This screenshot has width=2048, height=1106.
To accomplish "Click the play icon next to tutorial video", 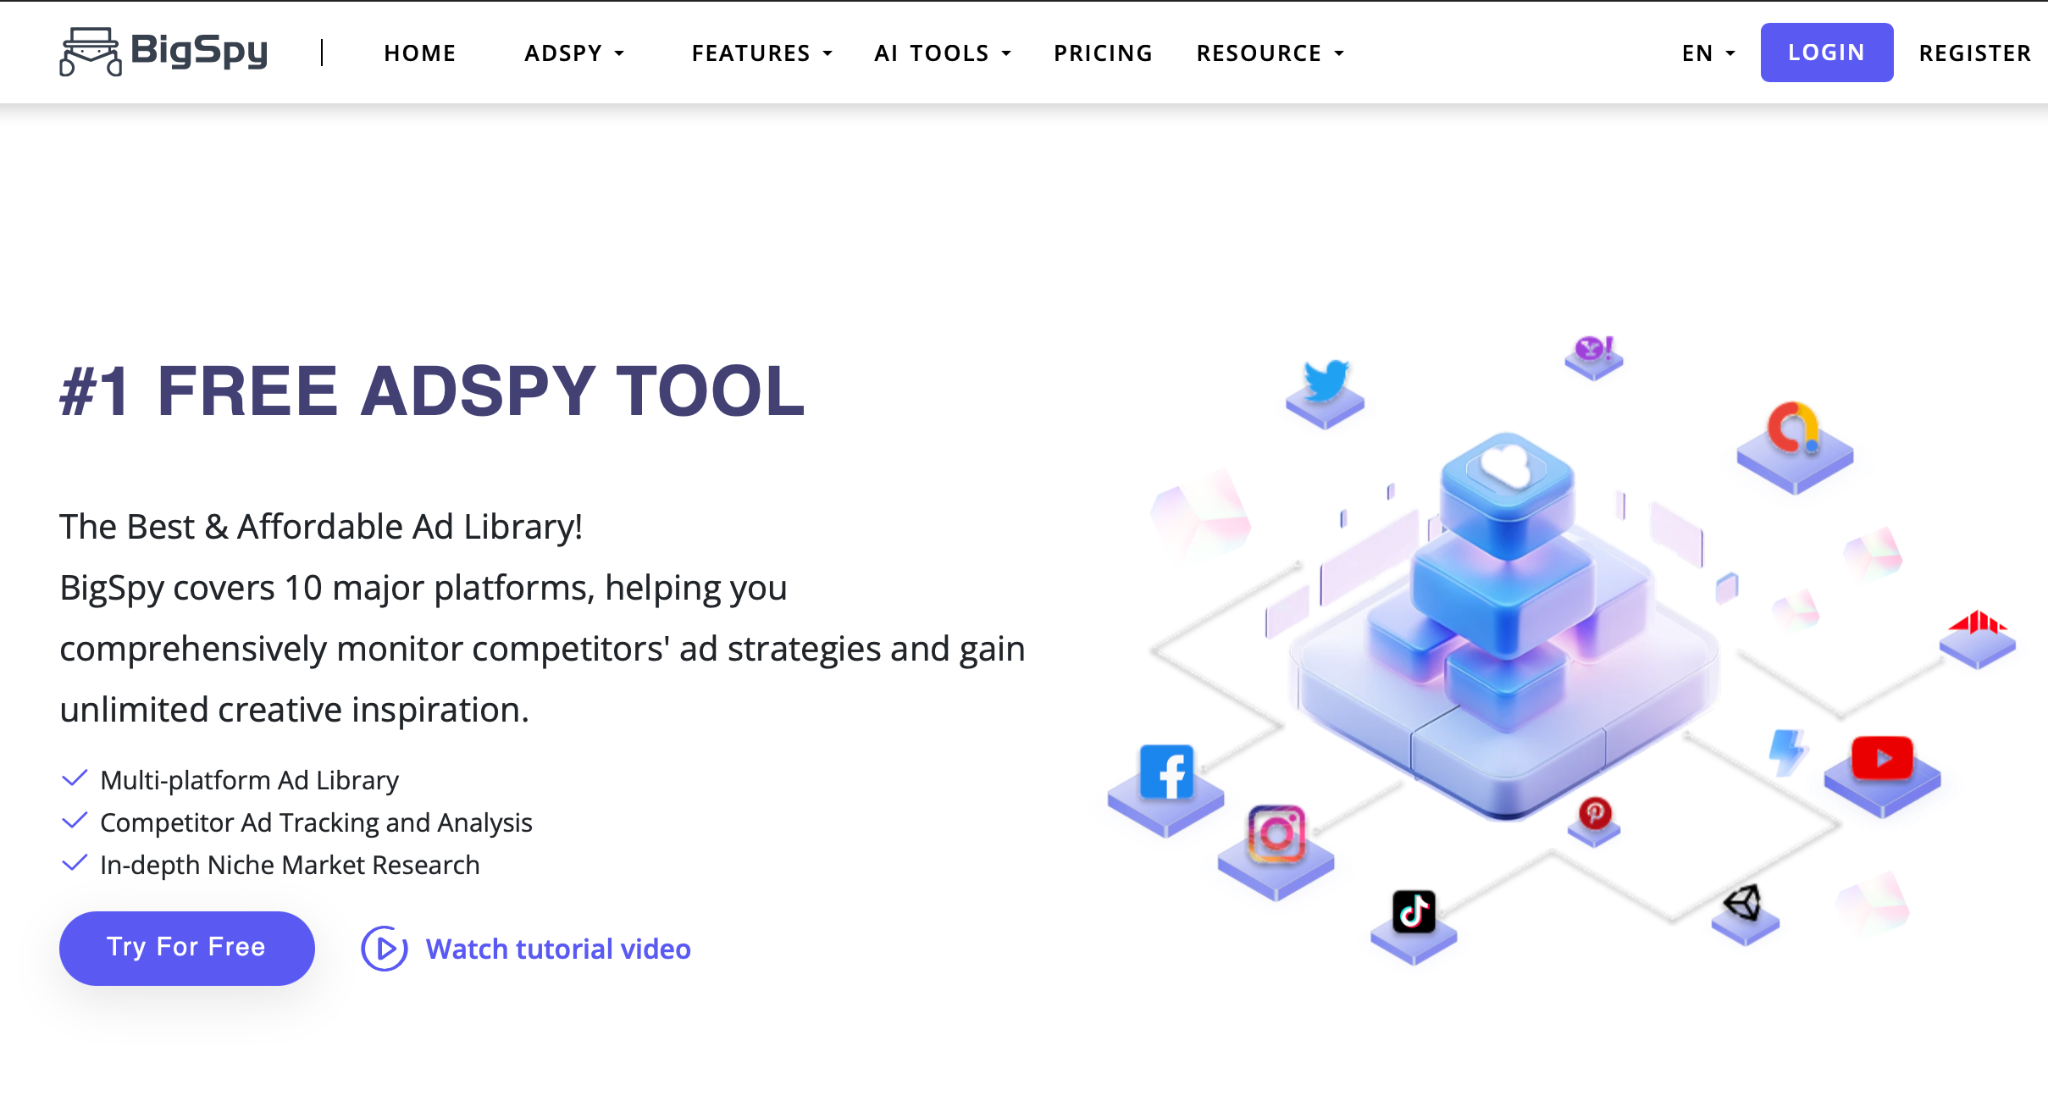I will [384, 948].
